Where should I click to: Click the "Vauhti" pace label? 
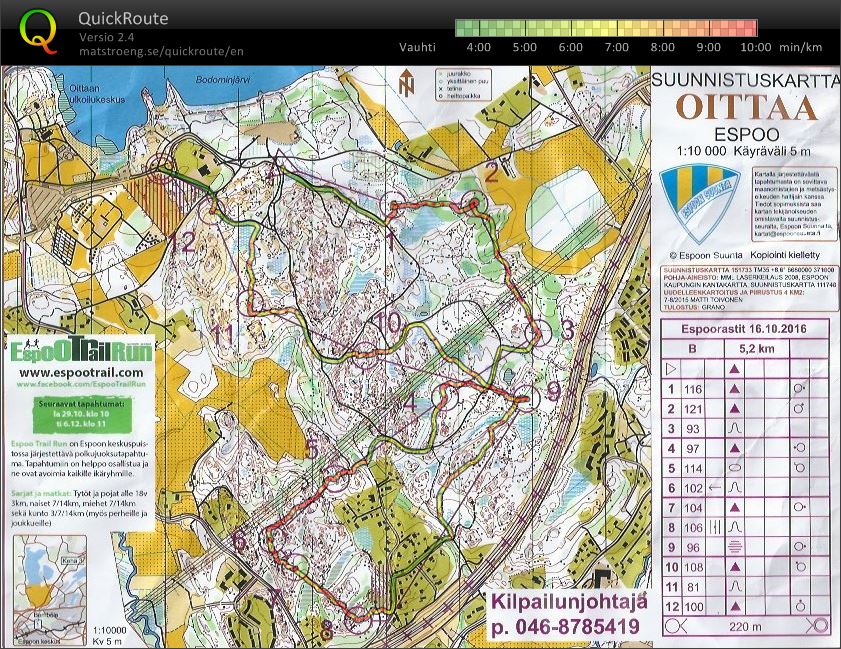417,47
